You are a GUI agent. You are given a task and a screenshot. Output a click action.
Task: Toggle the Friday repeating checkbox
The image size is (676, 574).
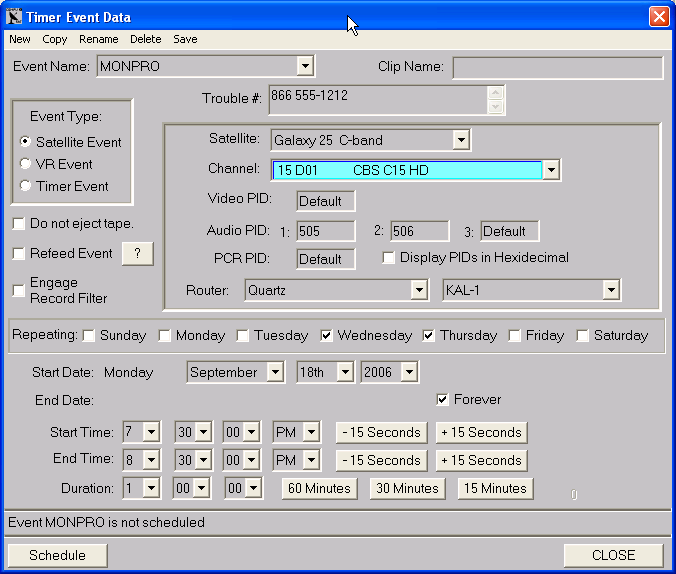pos(515,336)
